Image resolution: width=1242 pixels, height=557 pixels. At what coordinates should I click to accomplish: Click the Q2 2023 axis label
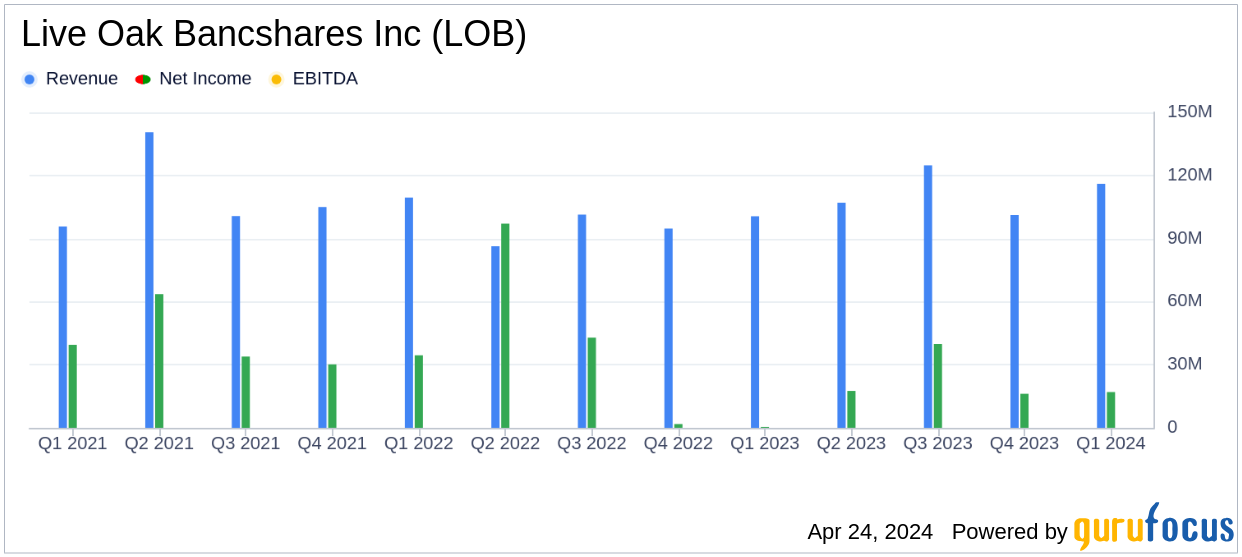[x=851, y=443]
